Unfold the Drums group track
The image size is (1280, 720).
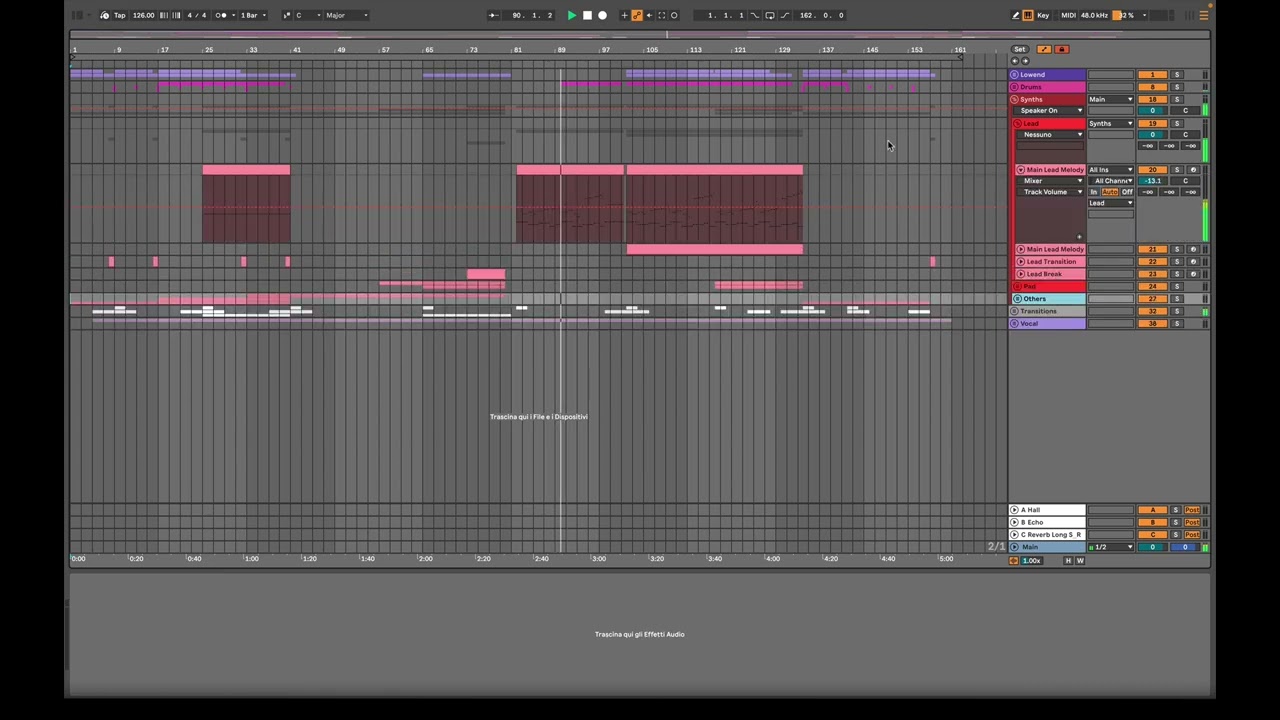tap(1014, 87)
